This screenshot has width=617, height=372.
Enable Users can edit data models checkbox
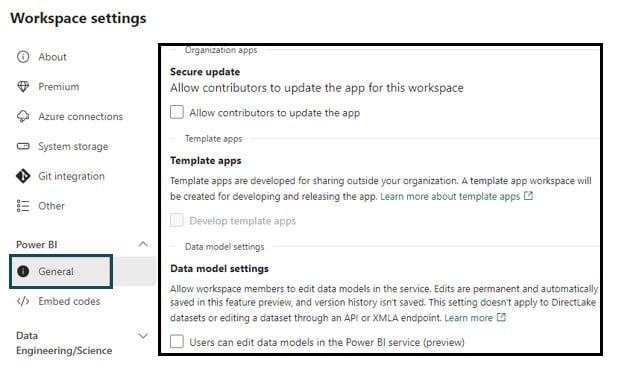pyautogui.click(x=177, y=341)
